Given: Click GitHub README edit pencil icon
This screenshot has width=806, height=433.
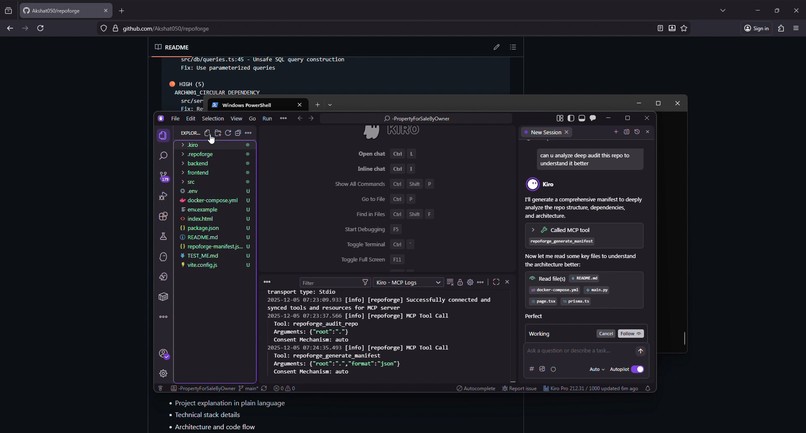Looking at the screenshot, I should [x=497, y=47].
